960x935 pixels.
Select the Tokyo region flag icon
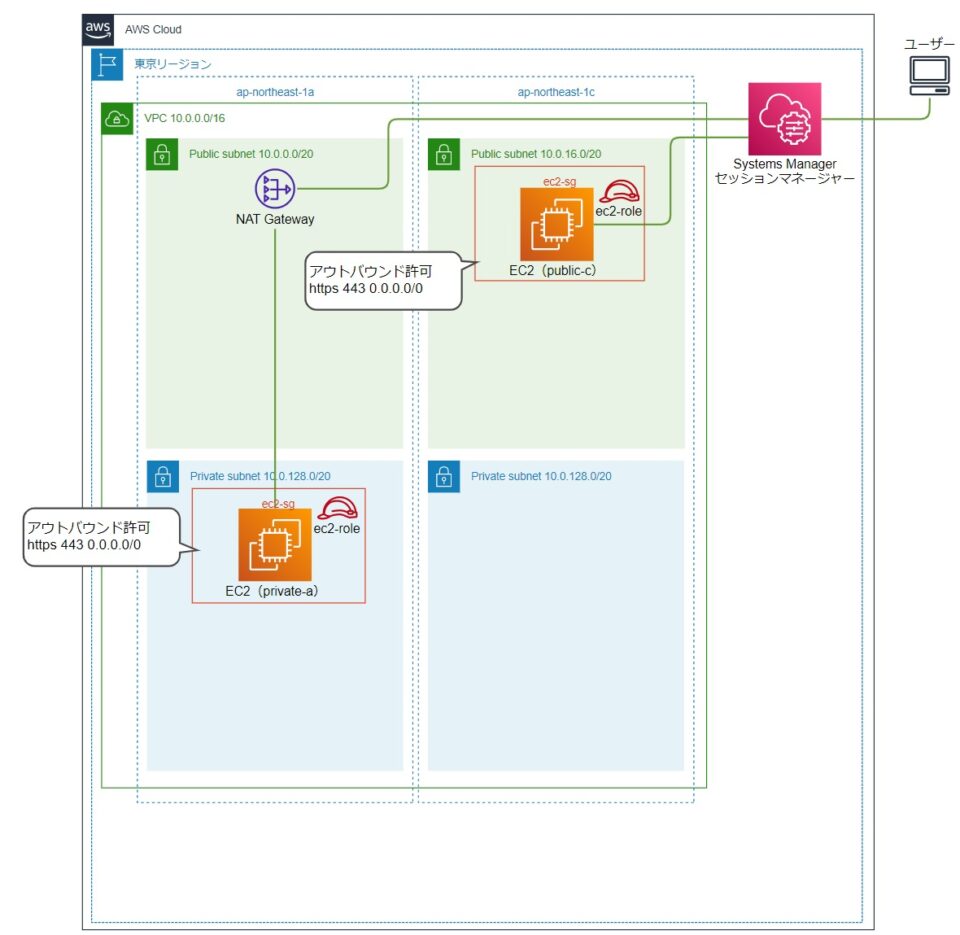(107, 65)
